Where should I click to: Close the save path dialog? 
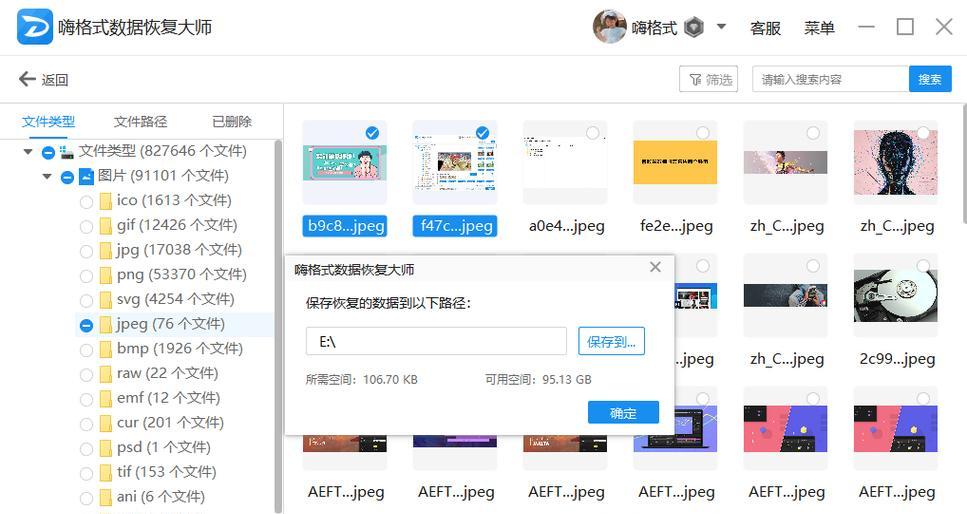point(656,267)
